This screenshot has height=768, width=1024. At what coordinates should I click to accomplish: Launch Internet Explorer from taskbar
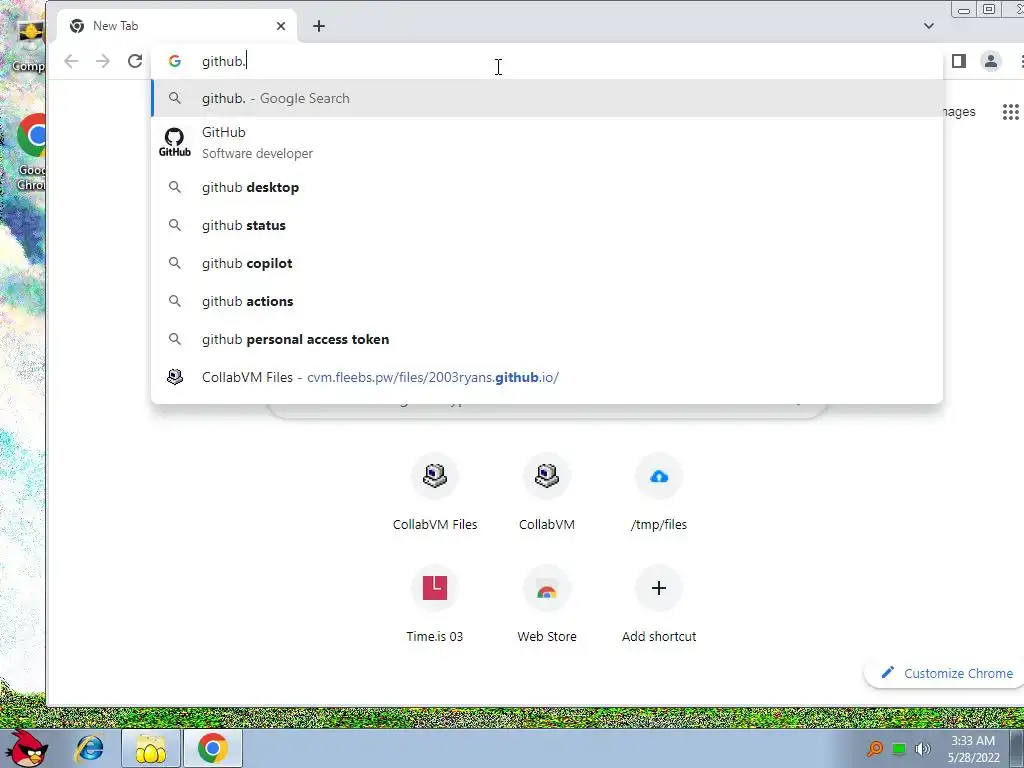click(x=89, y=749)
